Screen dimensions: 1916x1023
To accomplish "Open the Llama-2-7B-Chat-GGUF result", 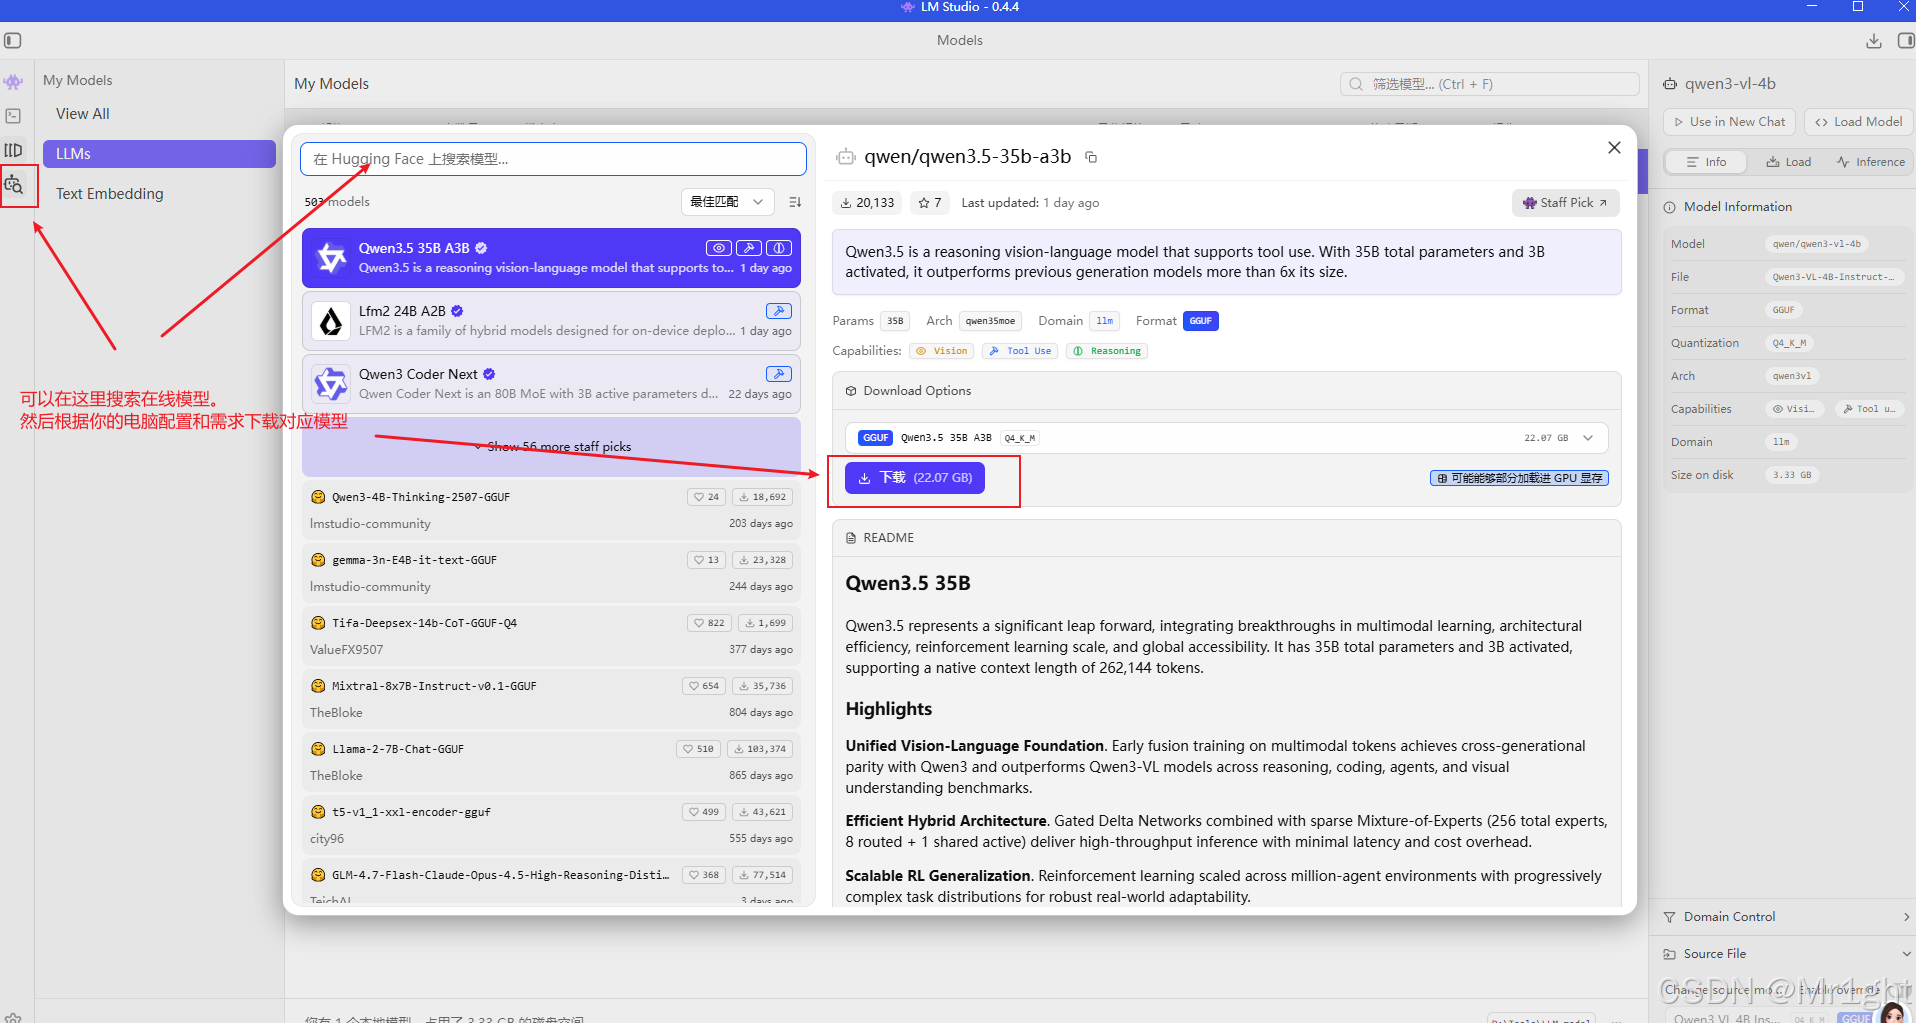I will pos(551,762).
